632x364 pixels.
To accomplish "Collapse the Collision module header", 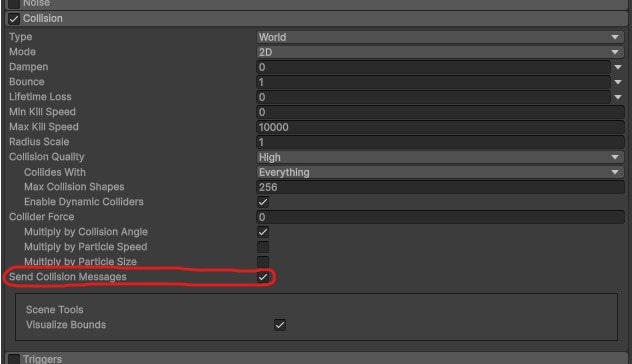I will (x=318, y=19).
